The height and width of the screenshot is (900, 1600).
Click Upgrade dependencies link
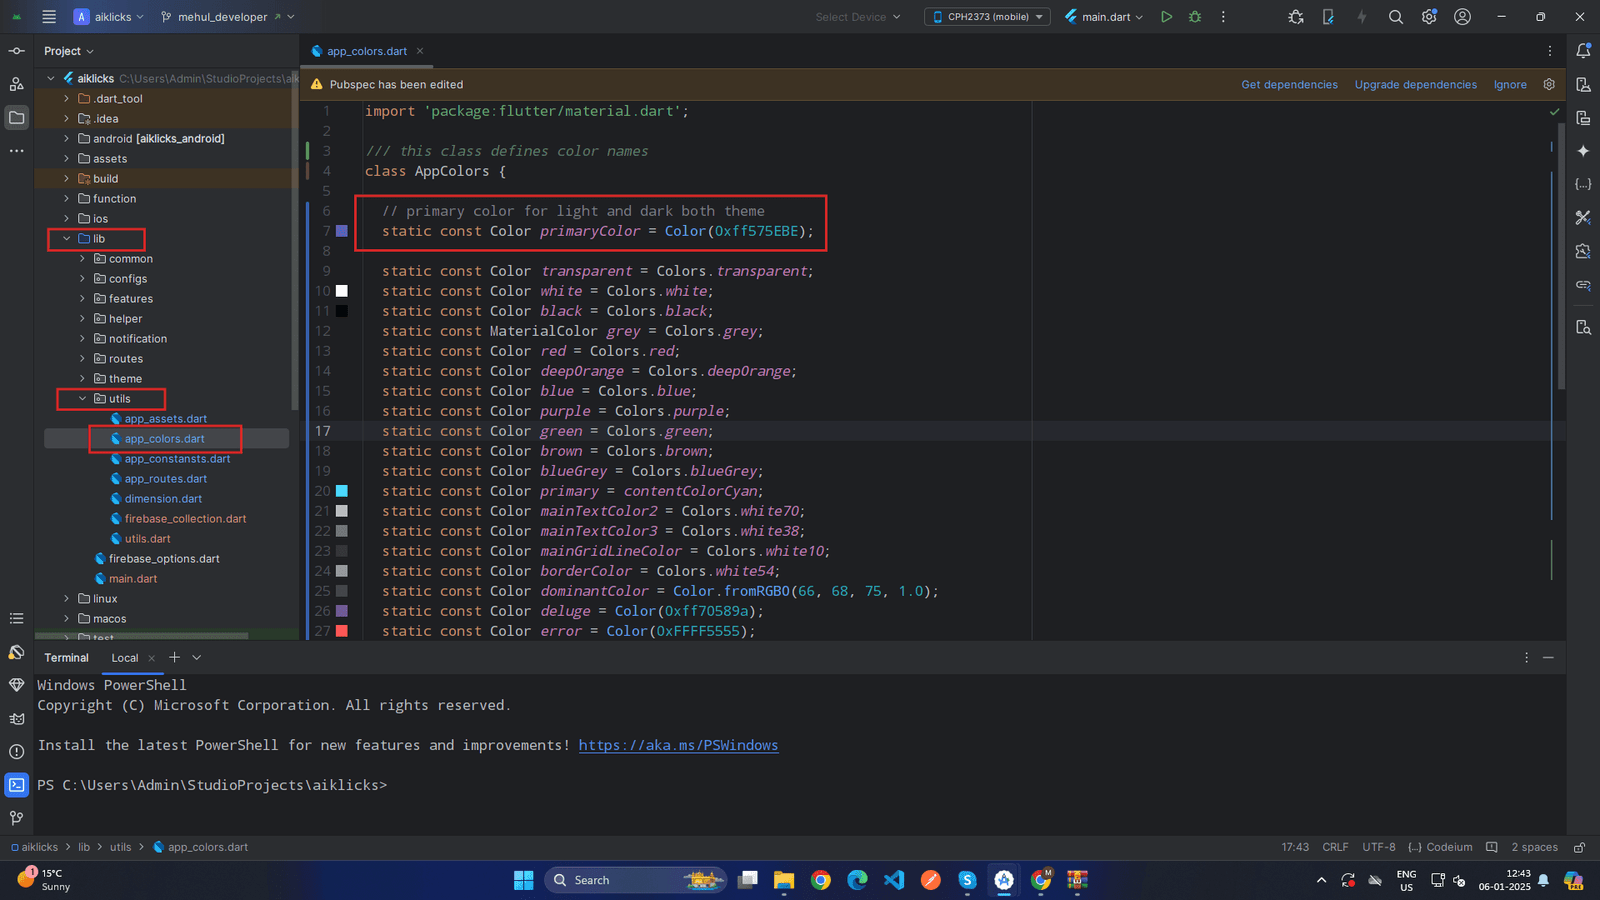tap(1415, 85)
